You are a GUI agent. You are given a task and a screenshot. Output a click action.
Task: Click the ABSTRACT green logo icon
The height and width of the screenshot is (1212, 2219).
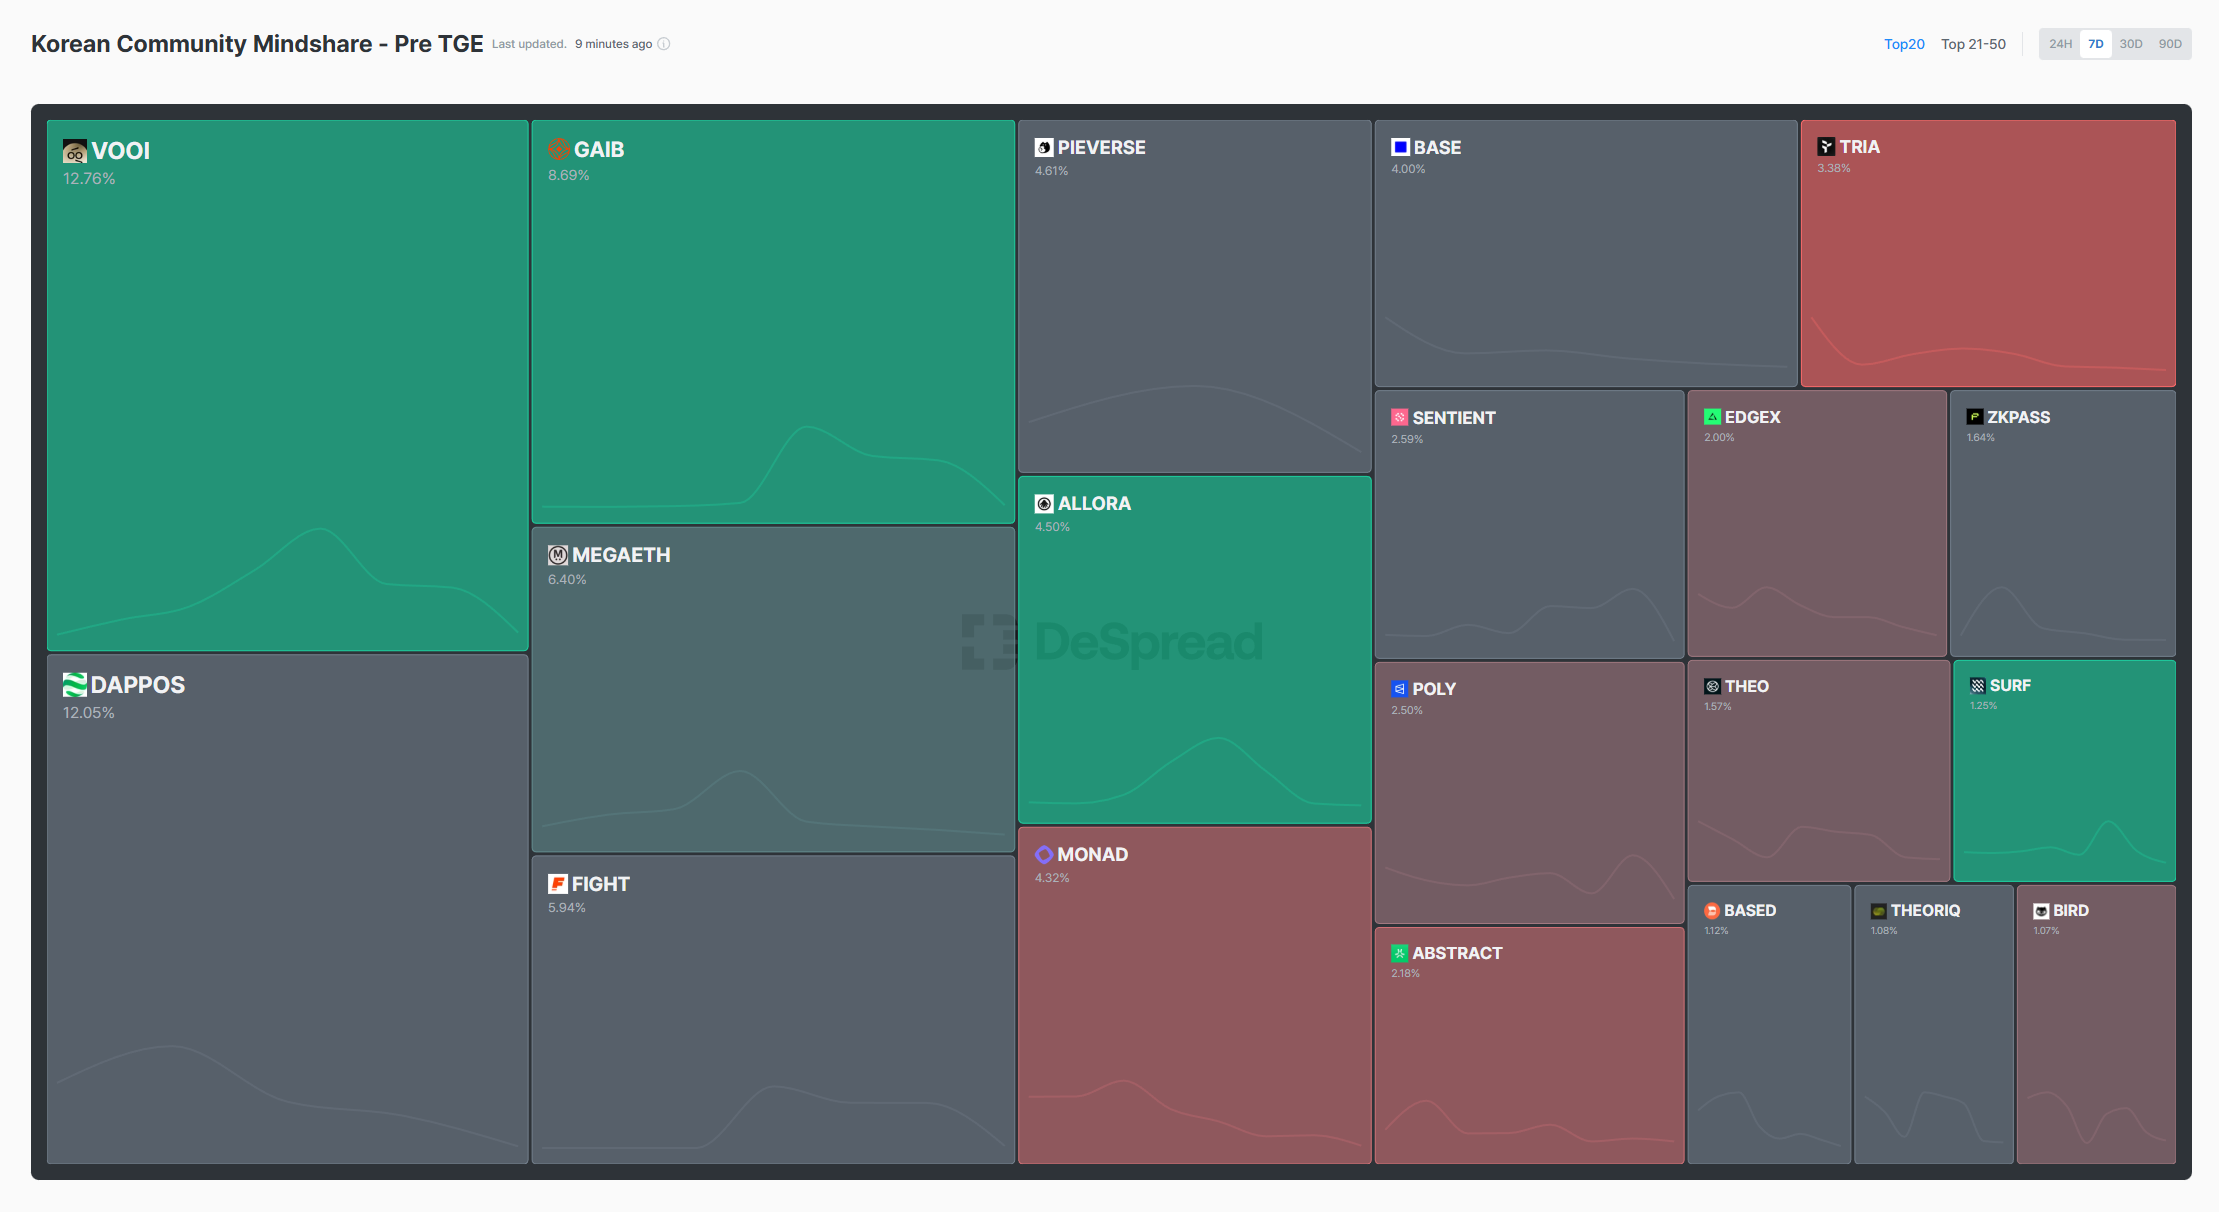click(x=1400, y=953)
